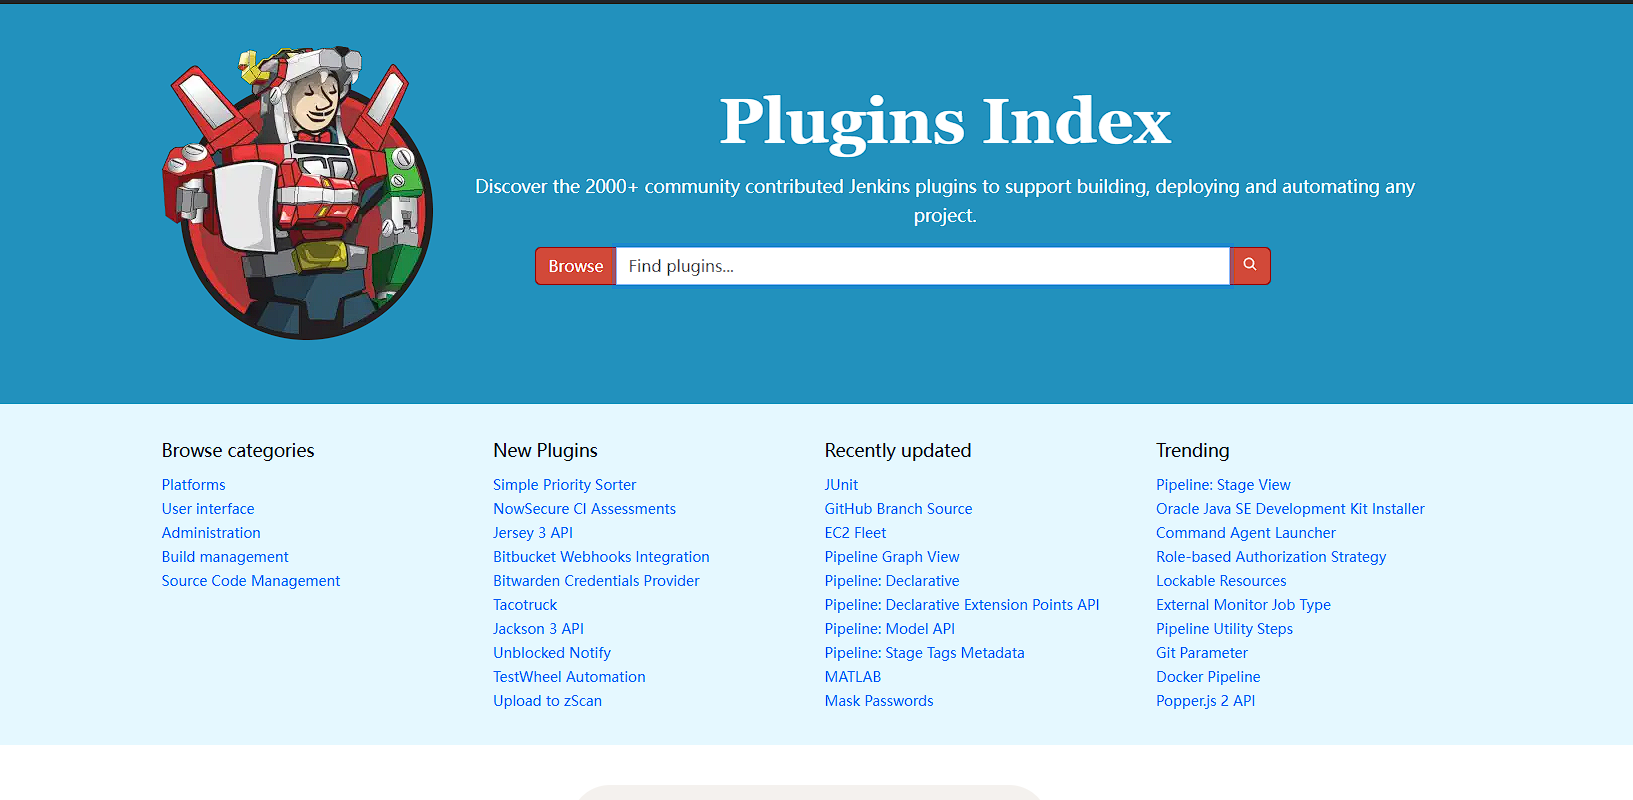The height and width of the screenshot is (800, 1633).
Task: Open Pipeline: Stage Tags Metadata plugin
Action: [x=925, y=653]
